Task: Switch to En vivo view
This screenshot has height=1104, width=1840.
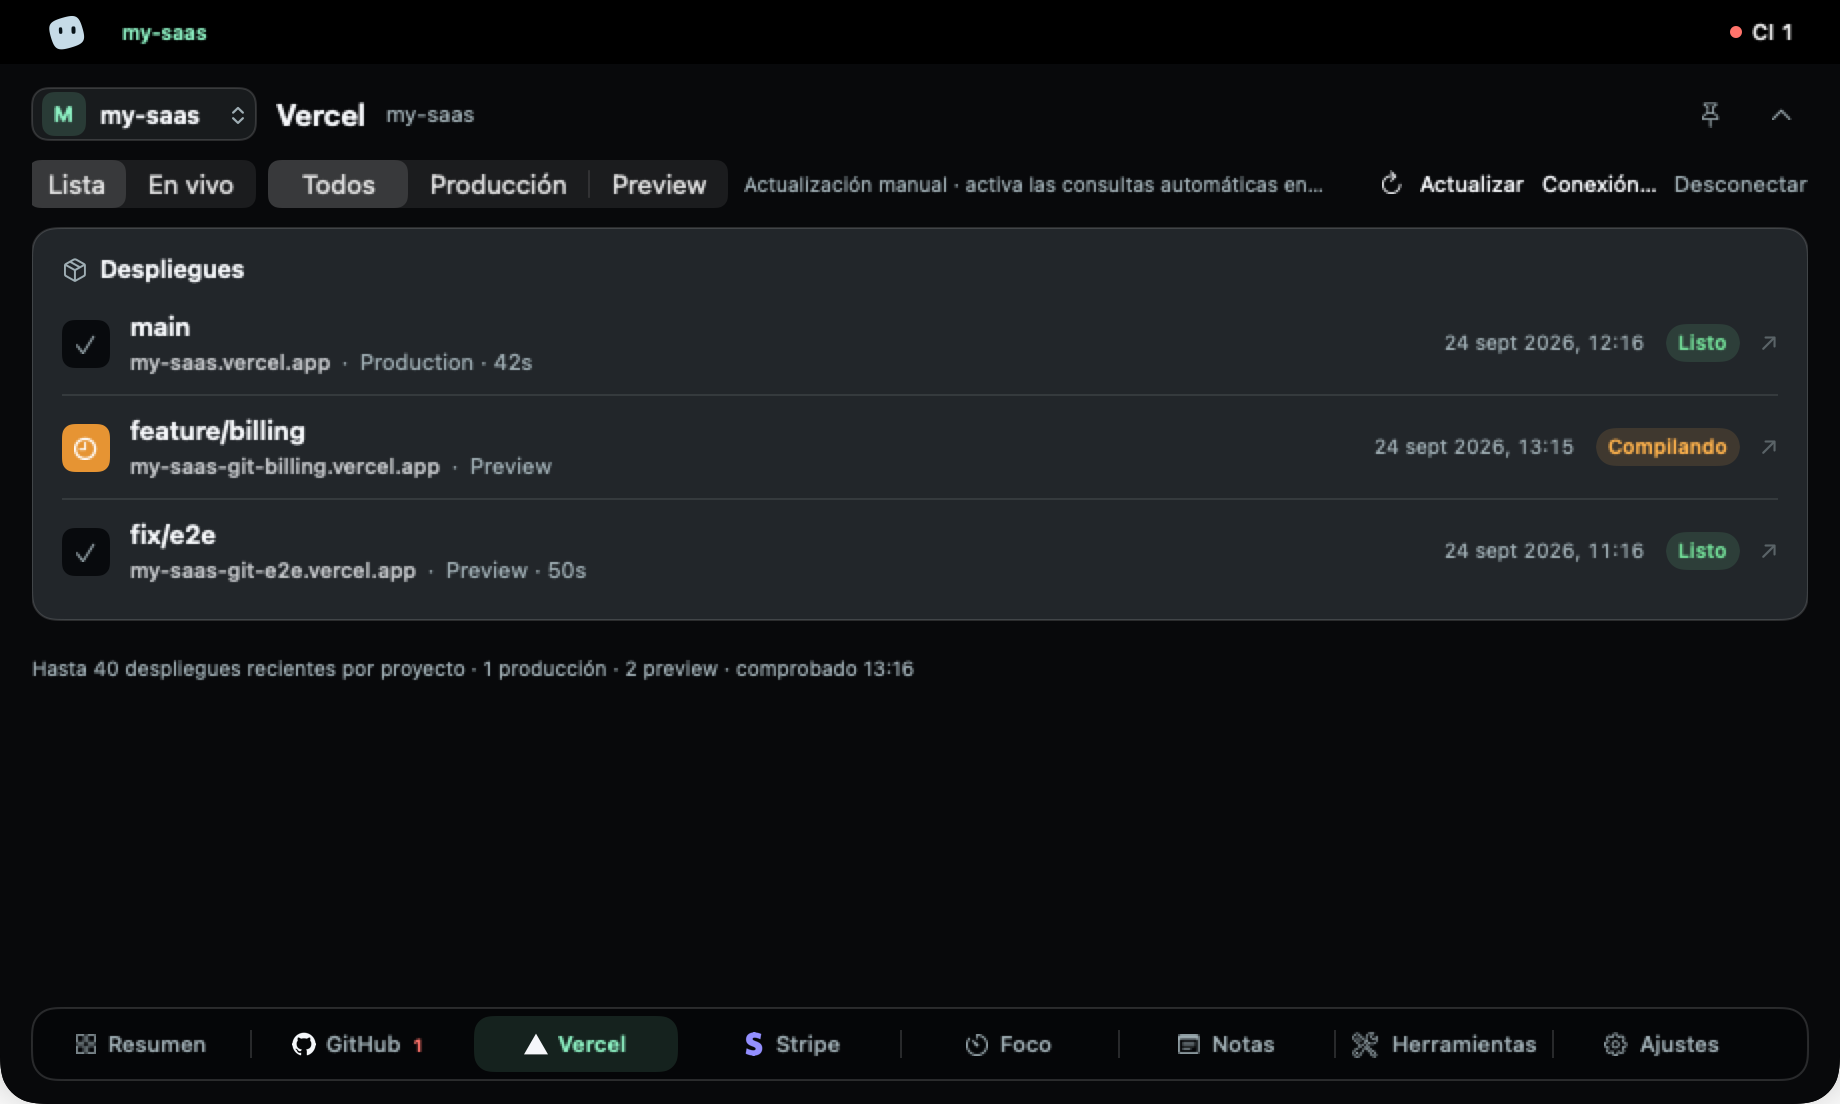Action: pyautogui.click(x=191, y=184)
